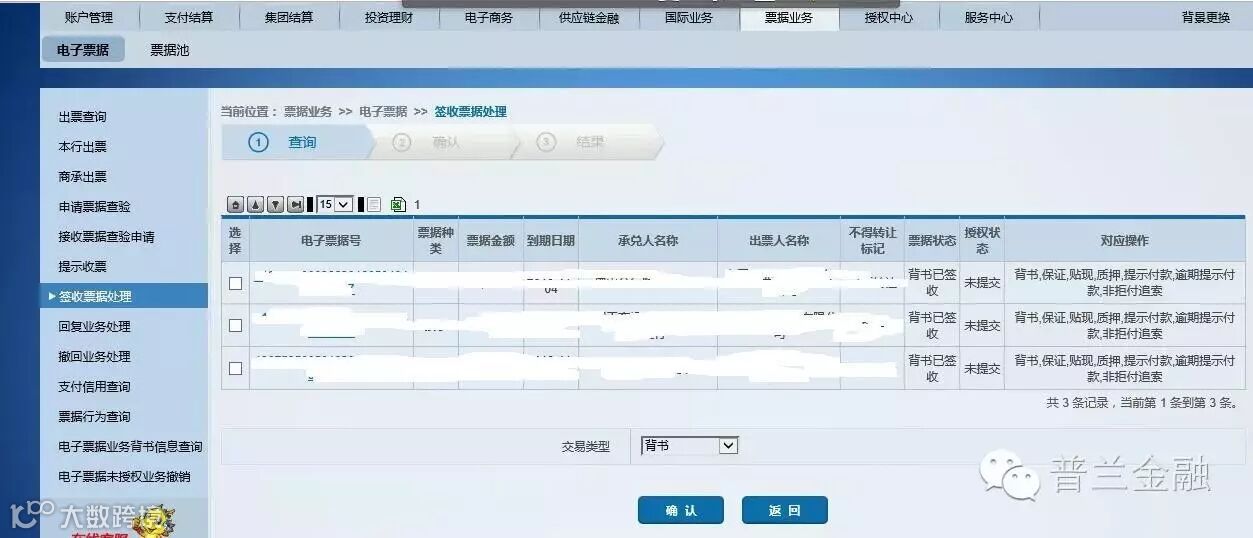Click the 票据金额 column header
The image size is (1253, 538).
491,241
